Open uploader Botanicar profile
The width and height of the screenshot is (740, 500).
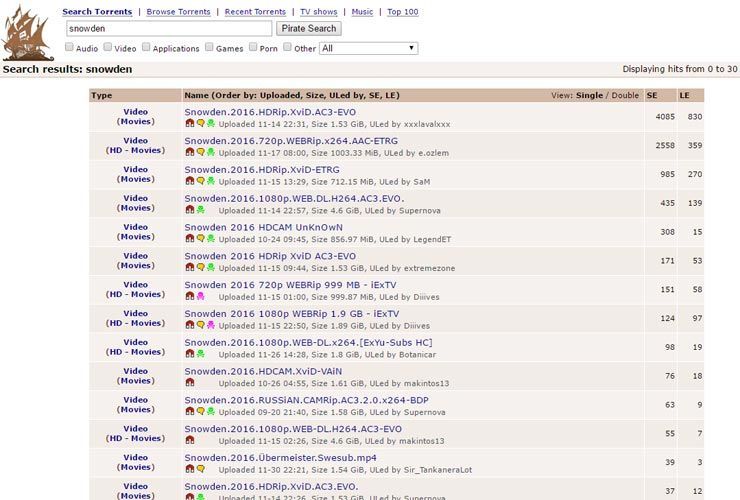tap(417, 355)
